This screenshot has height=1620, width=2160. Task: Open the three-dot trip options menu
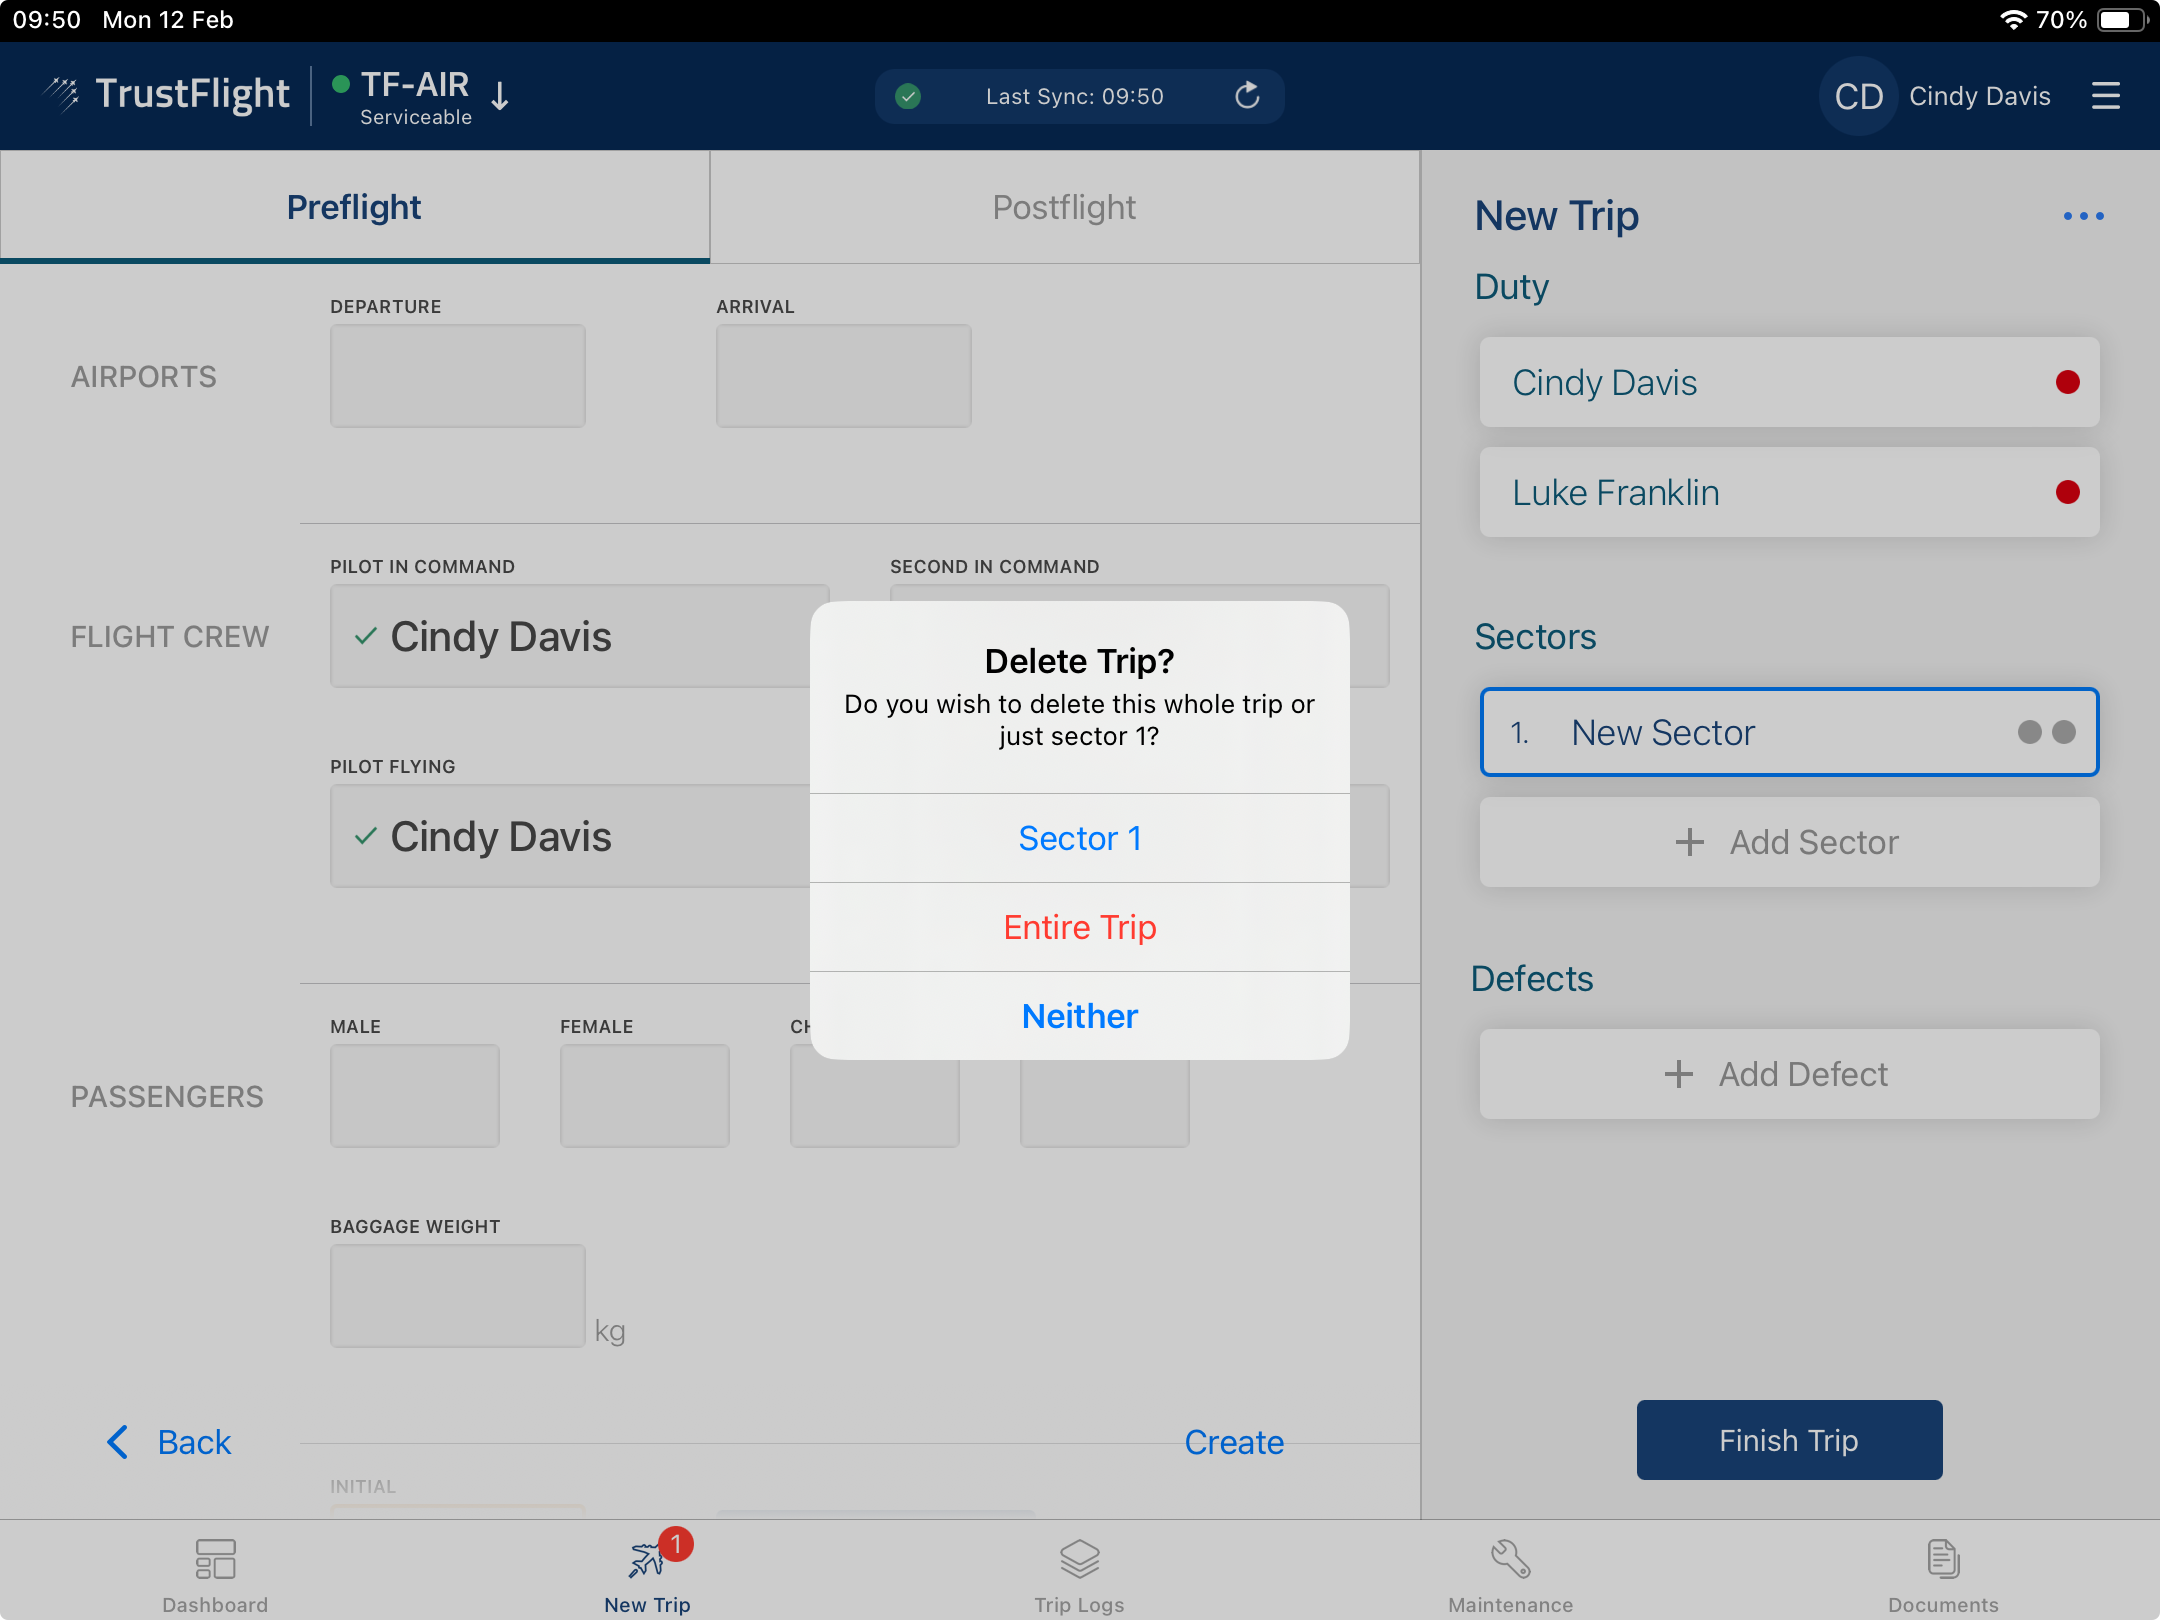pyautogui.click(x=2083, y=216)
